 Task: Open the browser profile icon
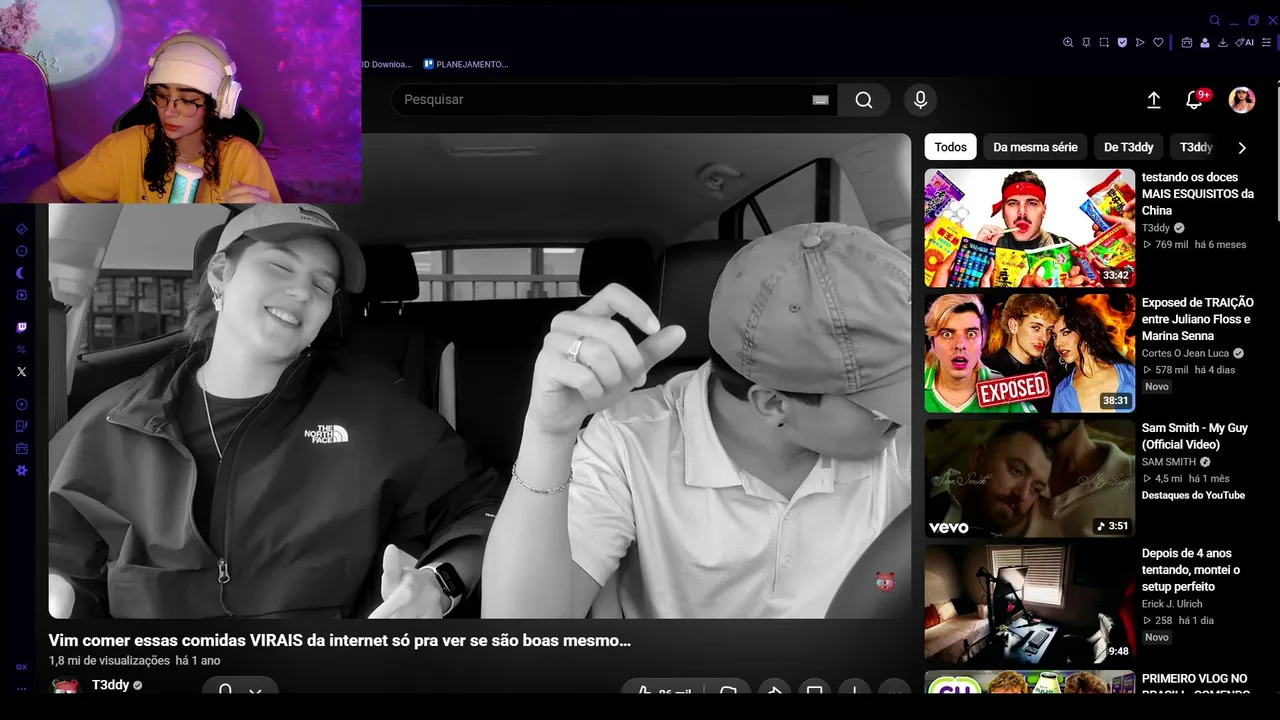click(x=1205, y=43)
